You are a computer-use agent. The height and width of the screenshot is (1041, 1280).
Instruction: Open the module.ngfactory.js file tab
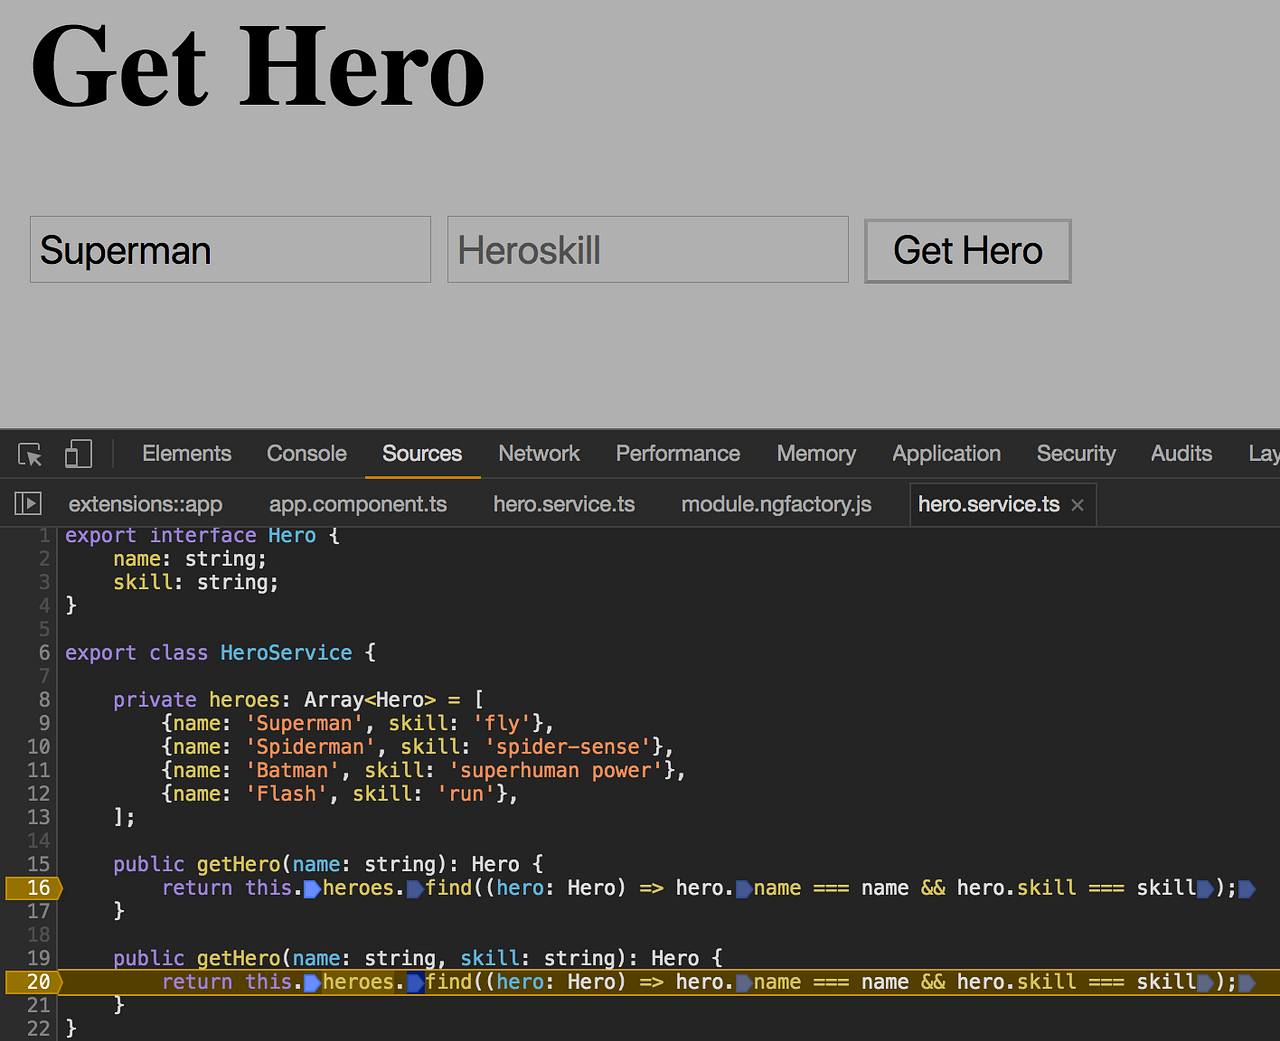(x=775, y=504)
